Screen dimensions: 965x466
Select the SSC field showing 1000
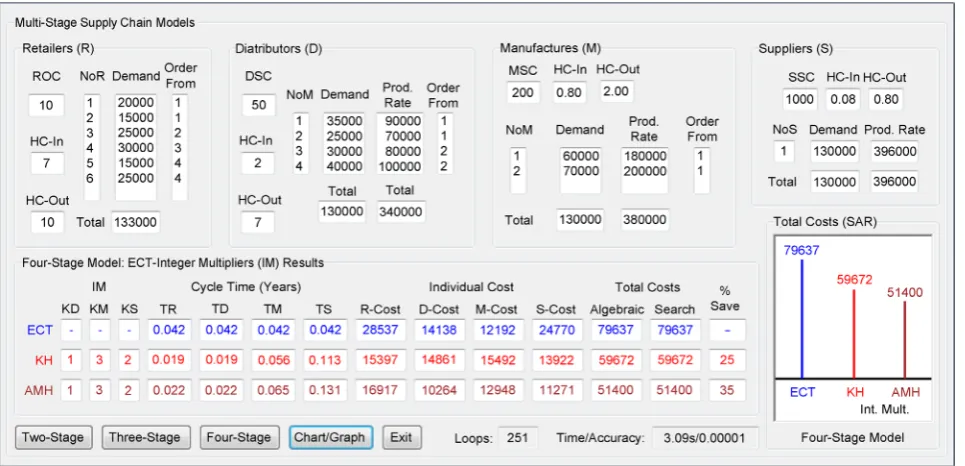pos(800,99)
